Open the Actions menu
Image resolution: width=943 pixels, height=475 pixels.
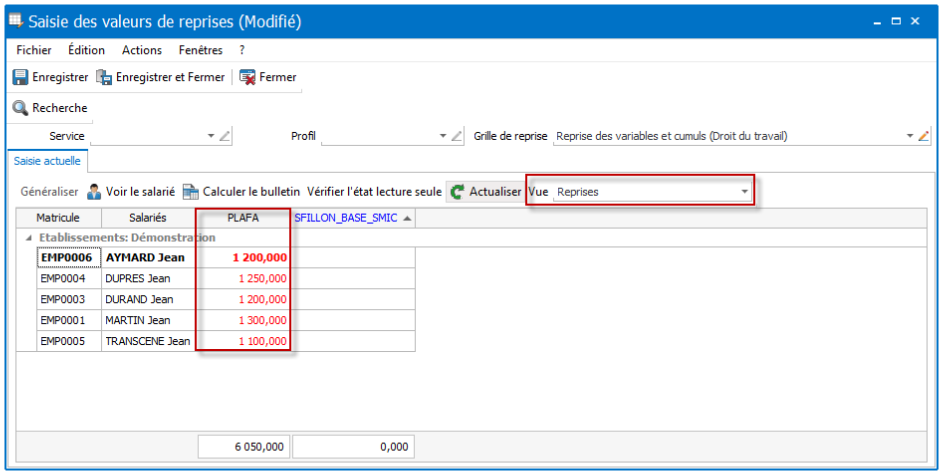(x=142, y=50)
